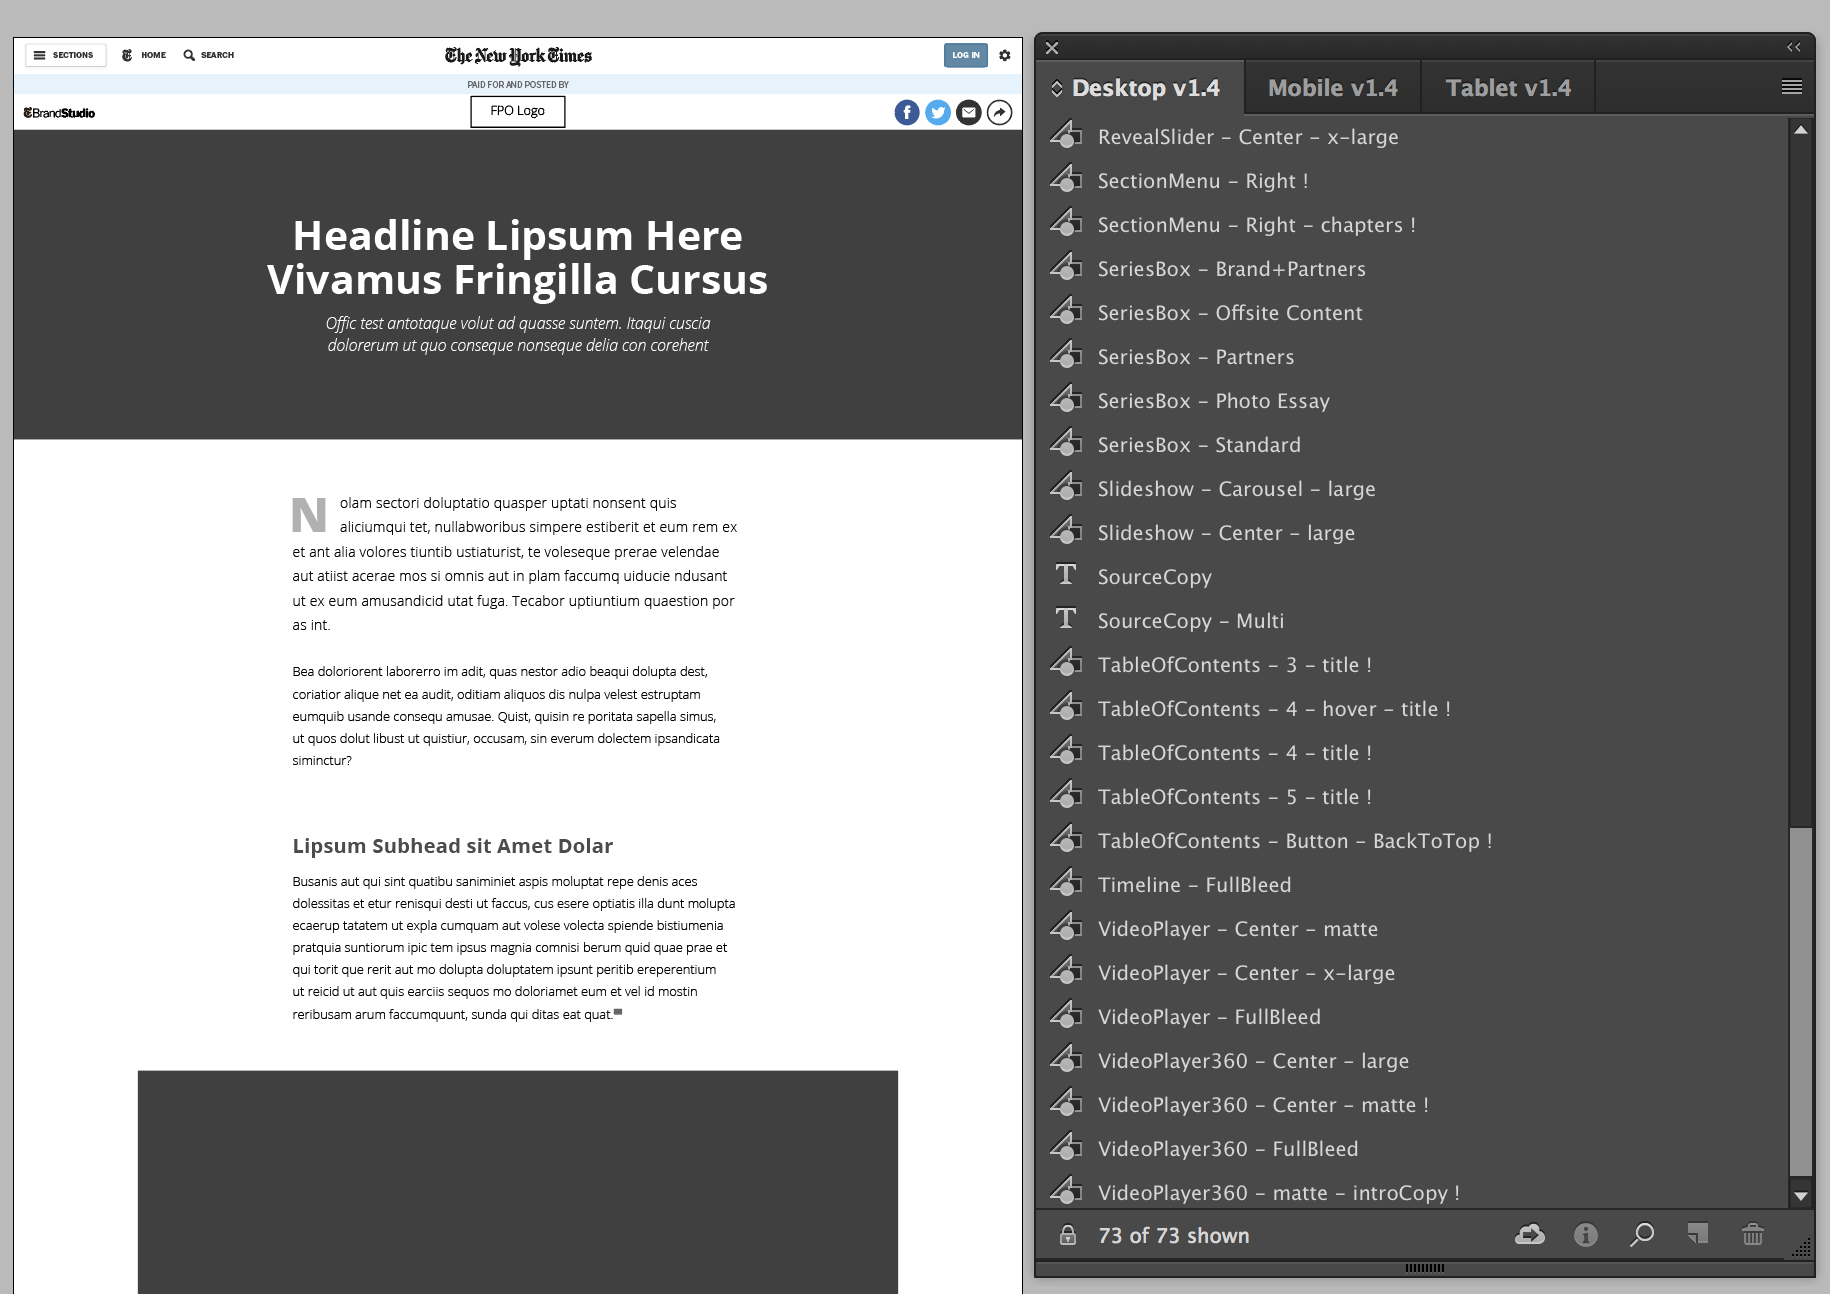Select SeriesBox – Offsite Content item
Screen dimensions: 1830x1294
(1410, 313)
